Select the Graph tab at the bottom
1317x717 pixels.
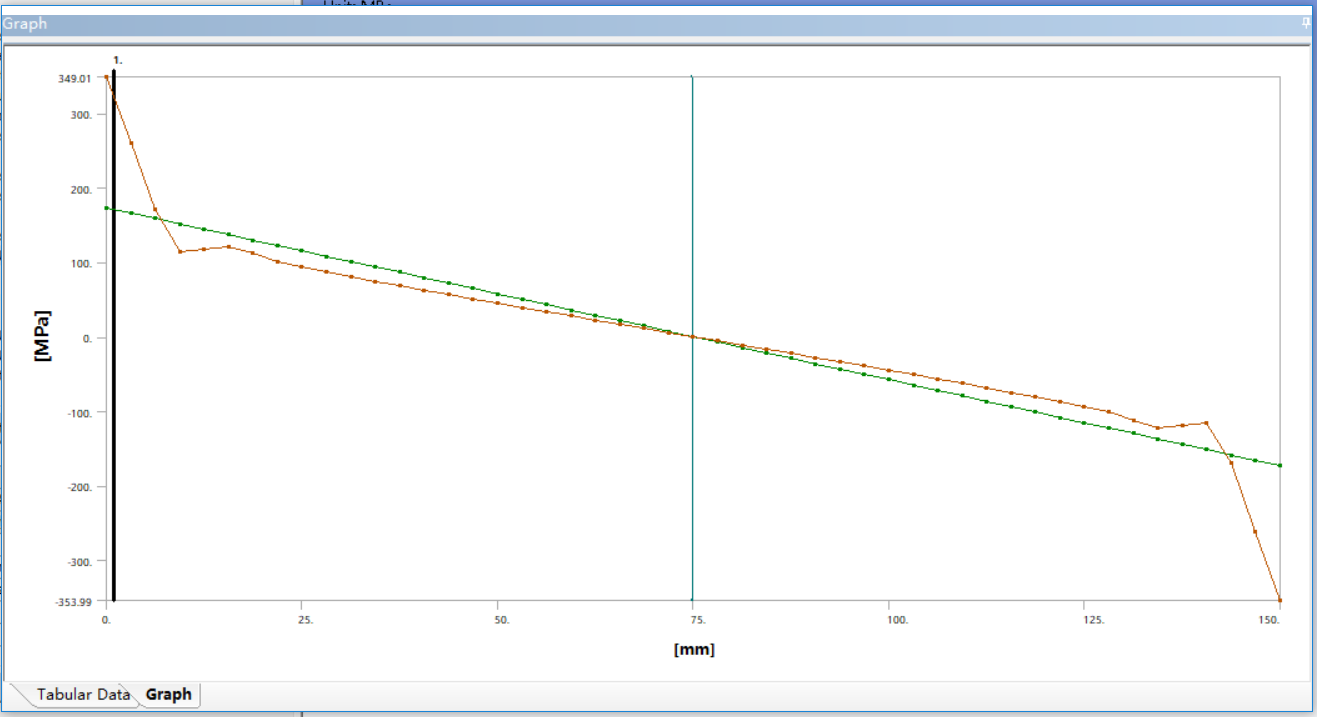pos(168,694)
